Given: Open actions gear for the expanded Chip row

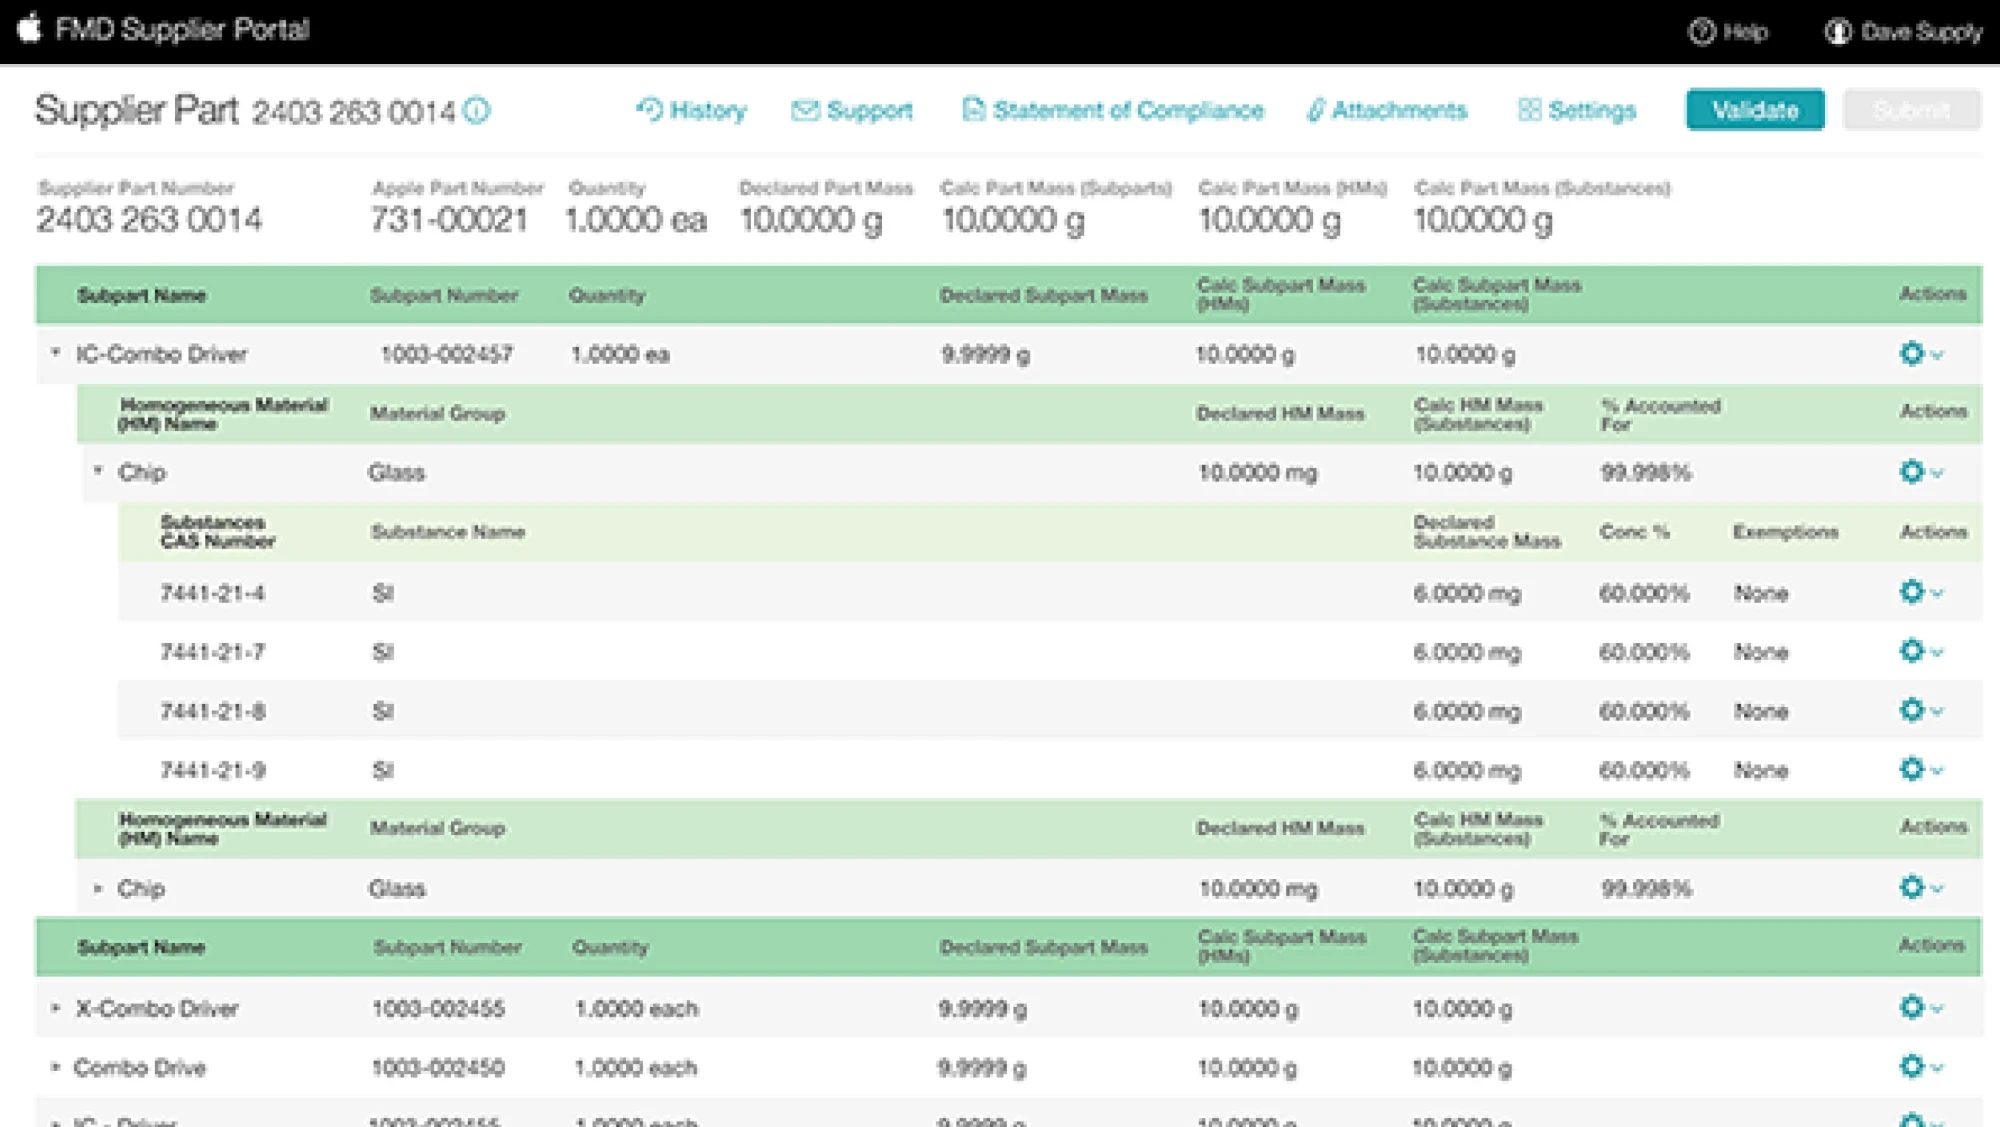Looking at the screenshot, I should click(x=1920, y=472).
